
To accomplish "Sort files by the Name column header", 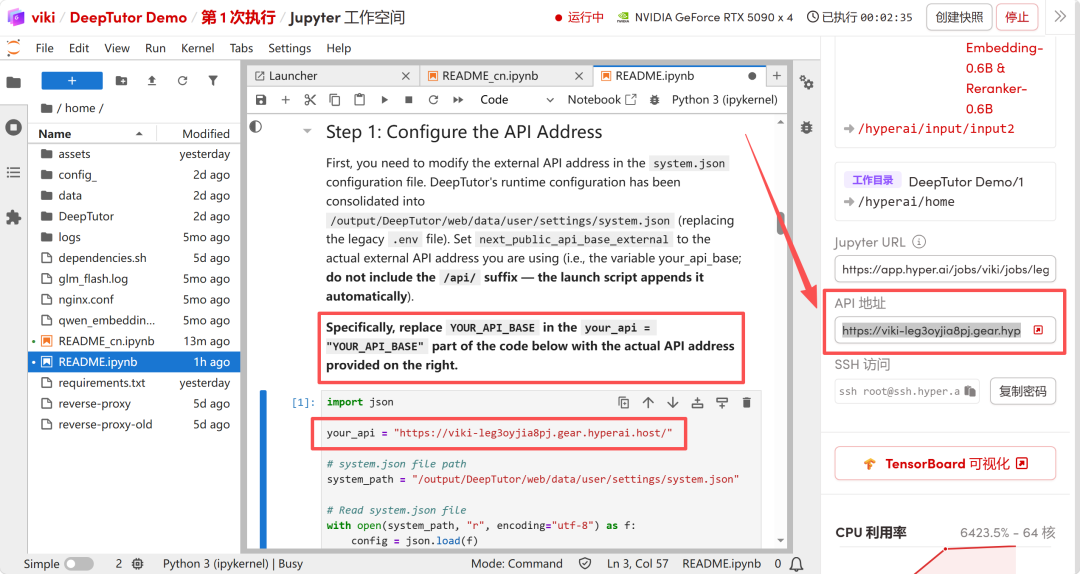I will click(x=91, y=134).
